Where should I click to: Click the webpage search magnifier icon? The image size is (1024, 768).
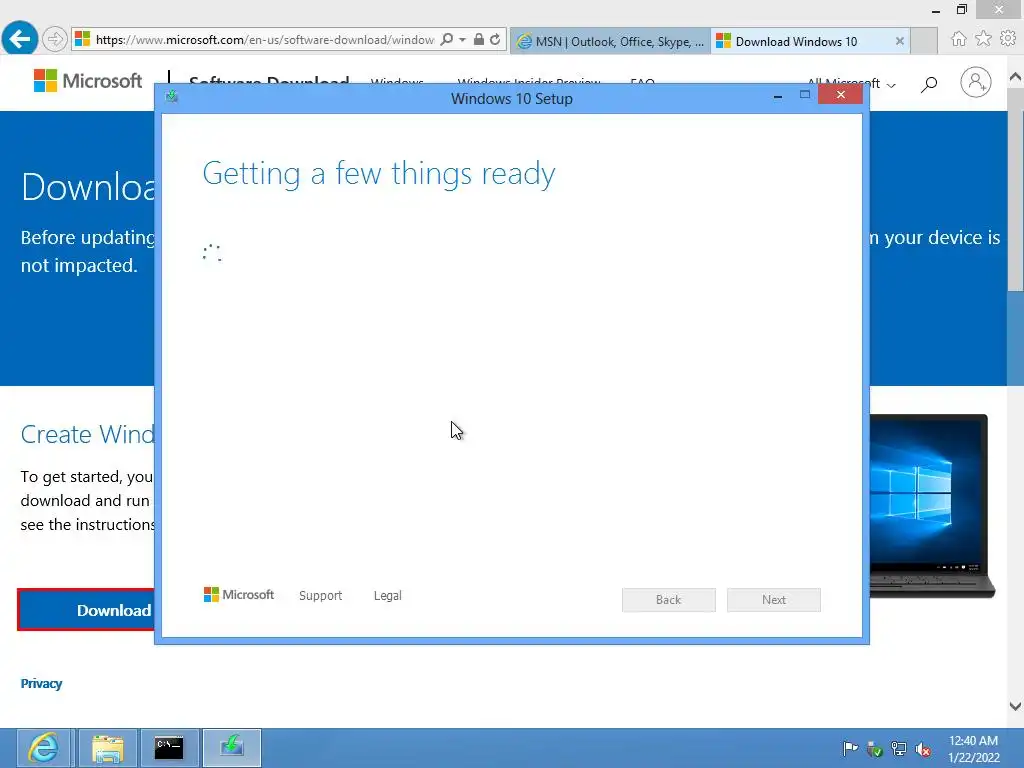929,84
